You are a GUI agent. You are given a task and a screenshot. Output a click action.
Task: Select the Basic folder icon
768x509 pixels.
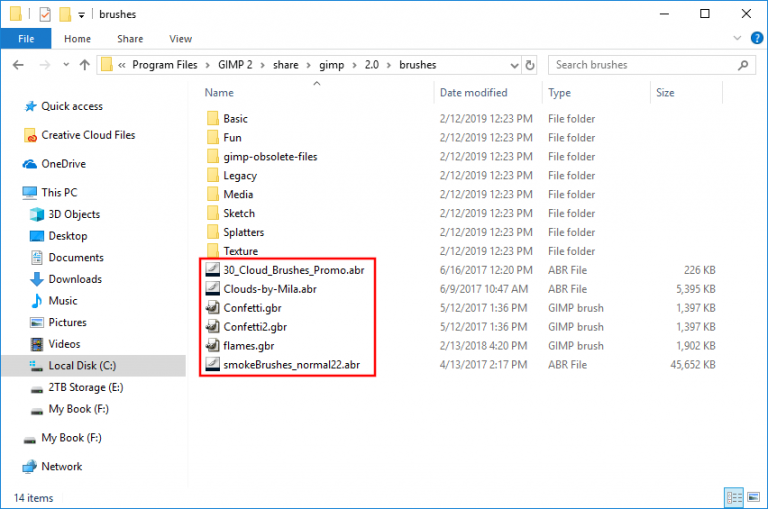pyautogui.click(x=213, y=119)
